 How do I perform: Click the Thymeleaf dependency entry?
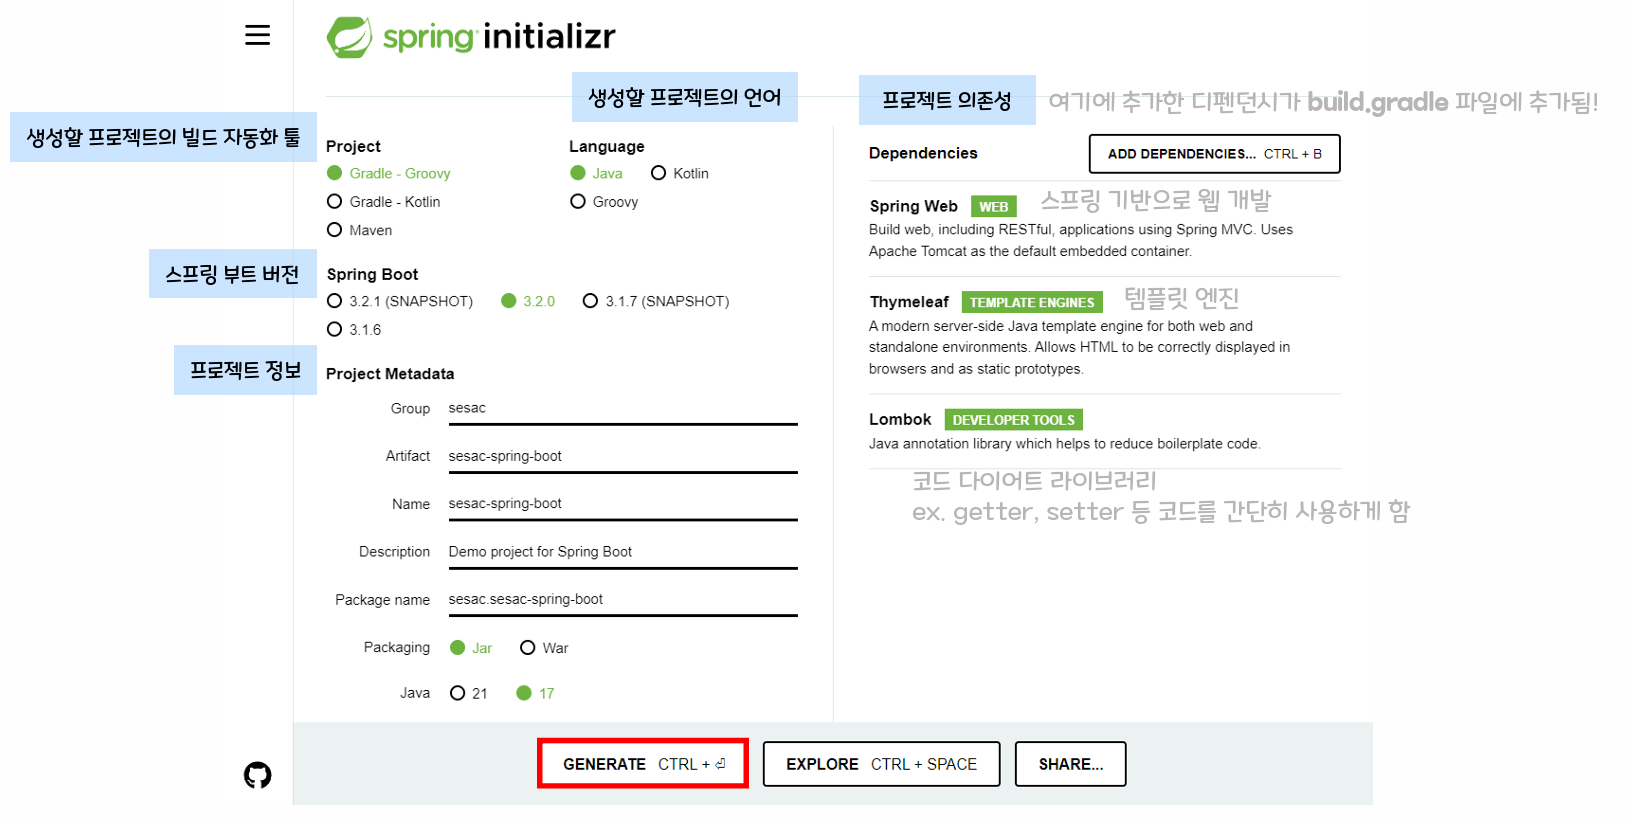coord(1104,335)
